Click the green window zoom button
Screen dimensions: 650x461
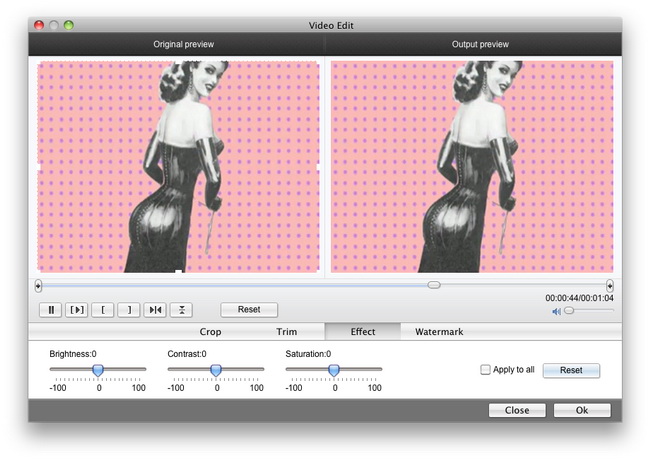69,25
